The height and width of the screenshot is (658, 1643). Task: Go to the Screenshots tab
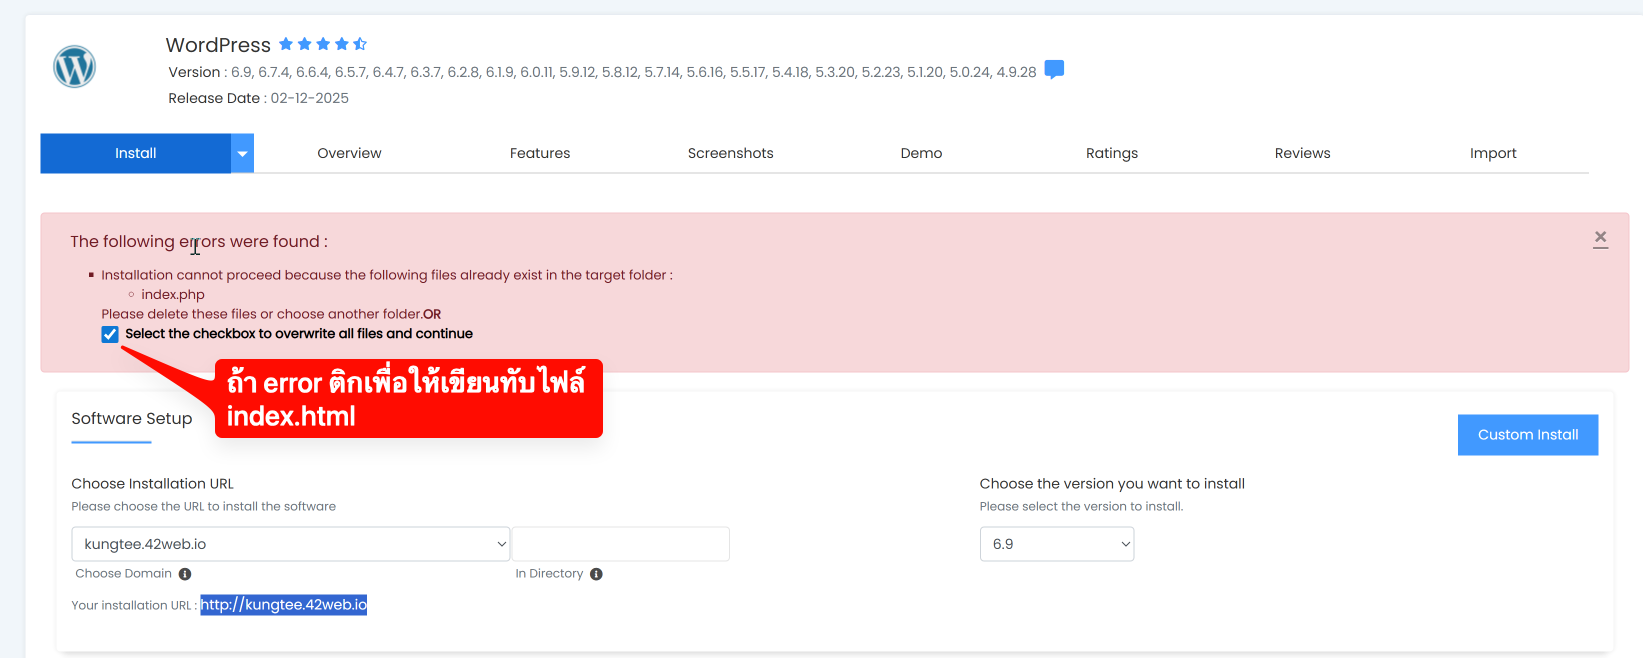(730, 153)
